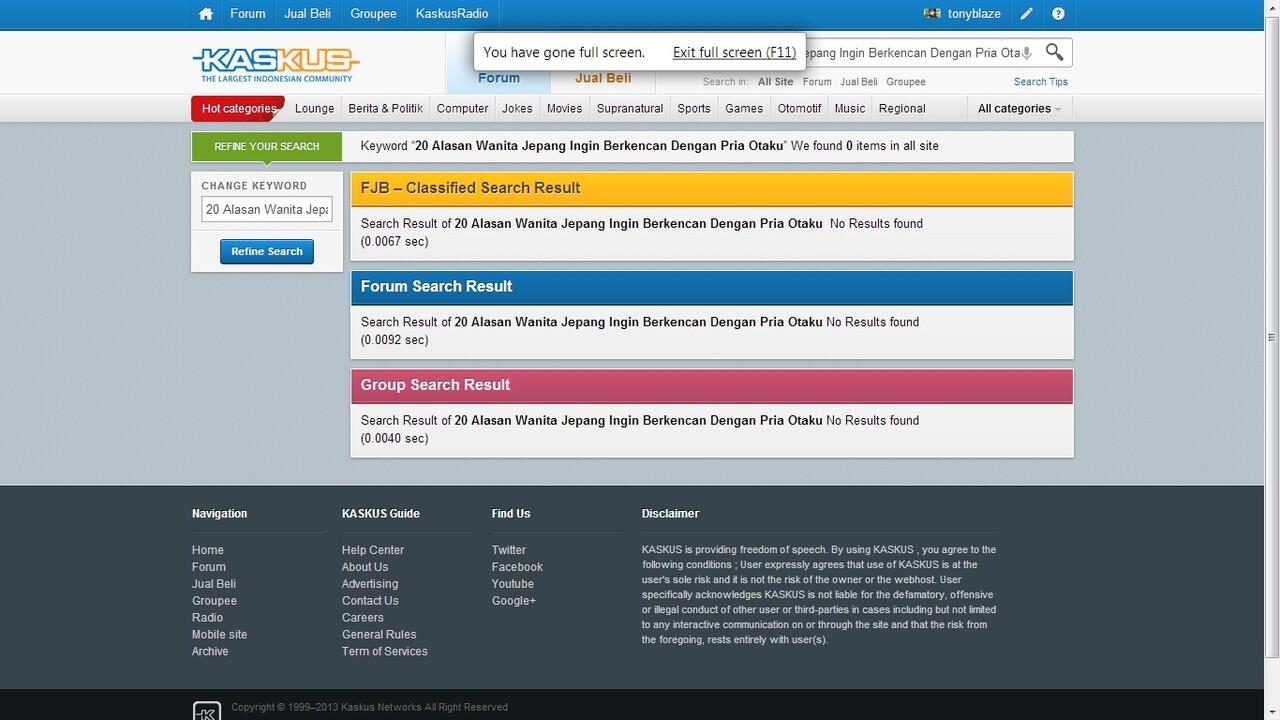This screenshot has height=720, width=1280.
Task: Open the Jokes category
Action: (x=517, y=108)
